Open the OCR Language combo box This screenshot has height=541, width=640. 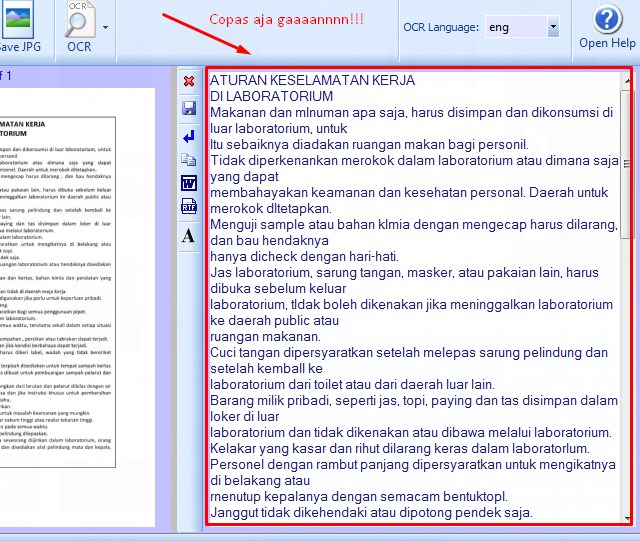click(x=522, y=27)
